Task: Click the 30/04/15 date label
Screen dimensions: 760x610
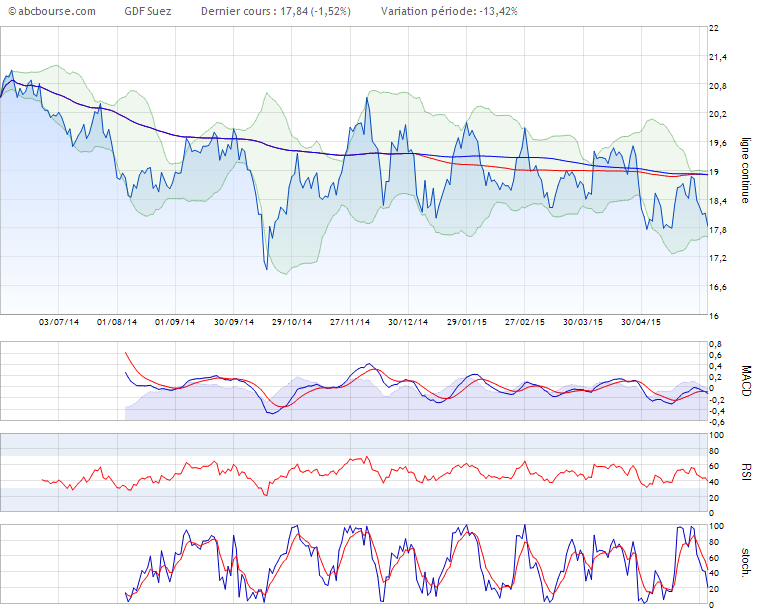Action: click(x=641, y=322)
